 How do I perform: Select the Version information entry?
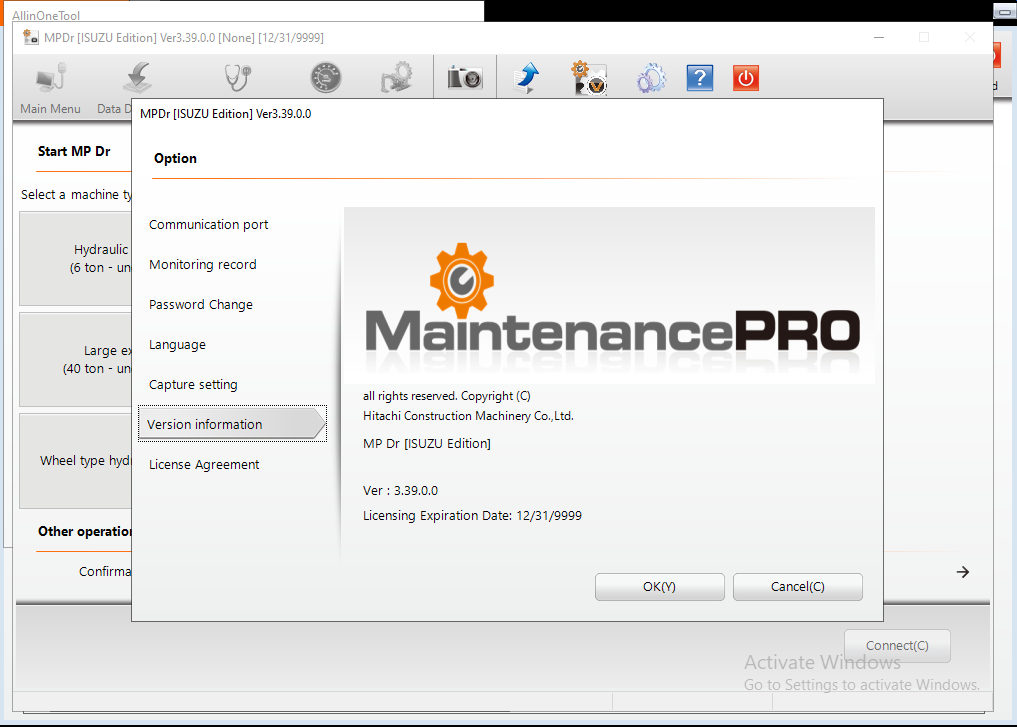(232, 424)
